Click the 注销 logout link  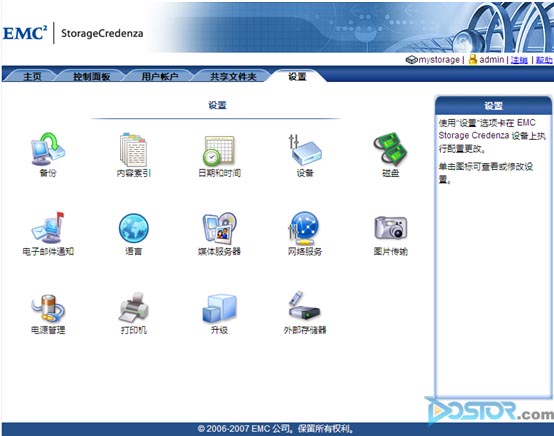coord(519,60)
